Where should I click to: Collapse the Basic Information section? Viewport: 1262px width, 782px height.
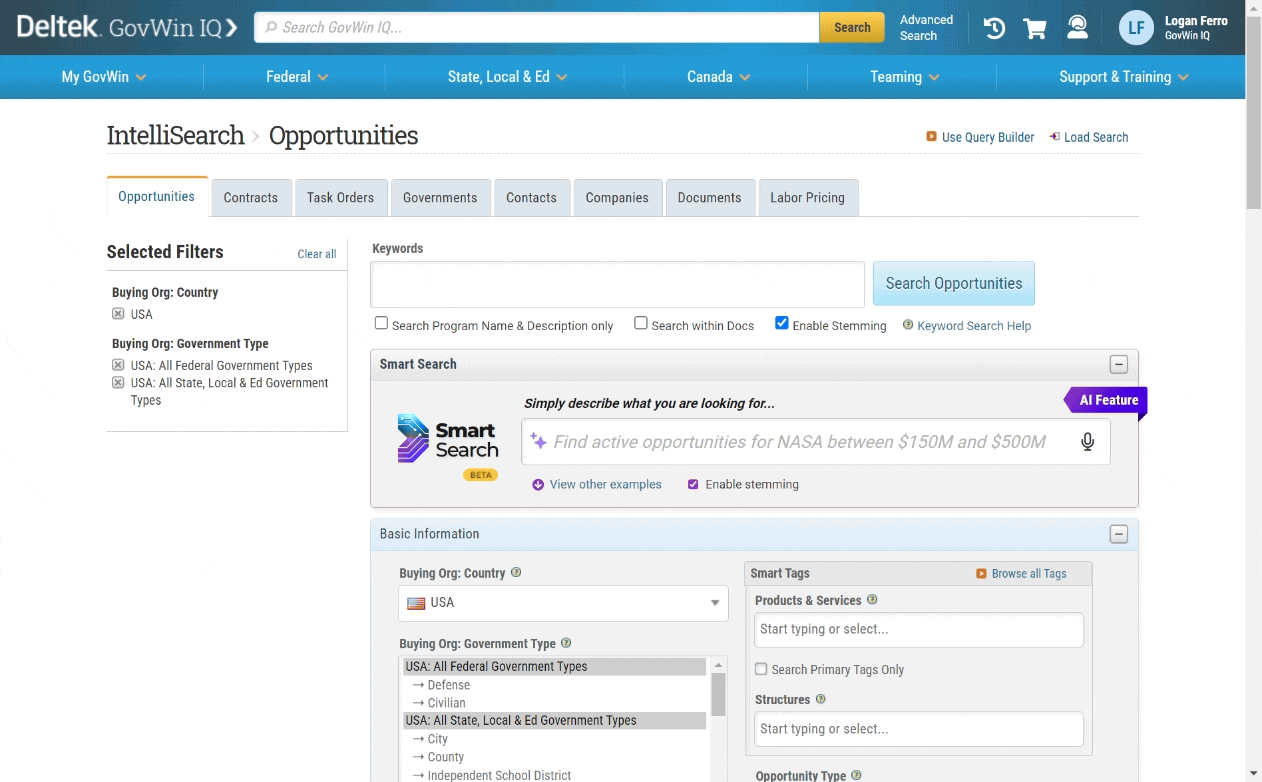1119,534
